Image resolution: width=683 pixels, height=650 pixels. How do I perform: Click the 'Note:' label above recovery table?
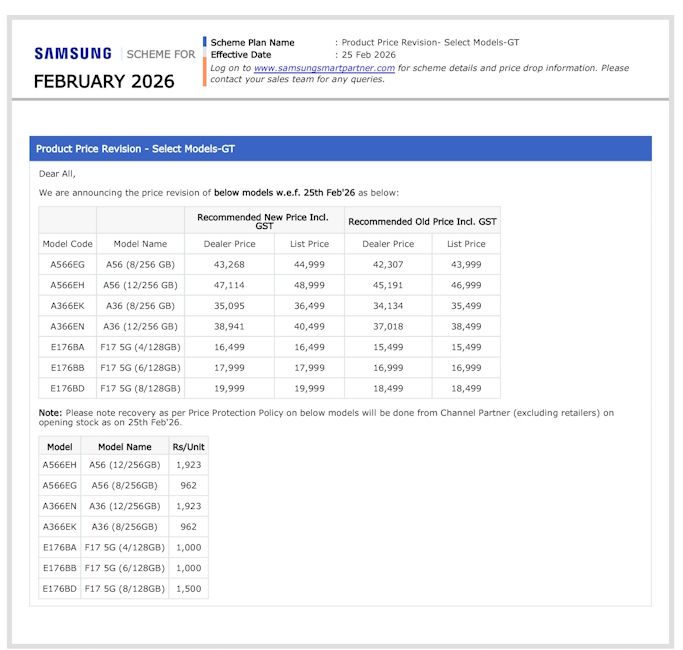pos(51,413)
